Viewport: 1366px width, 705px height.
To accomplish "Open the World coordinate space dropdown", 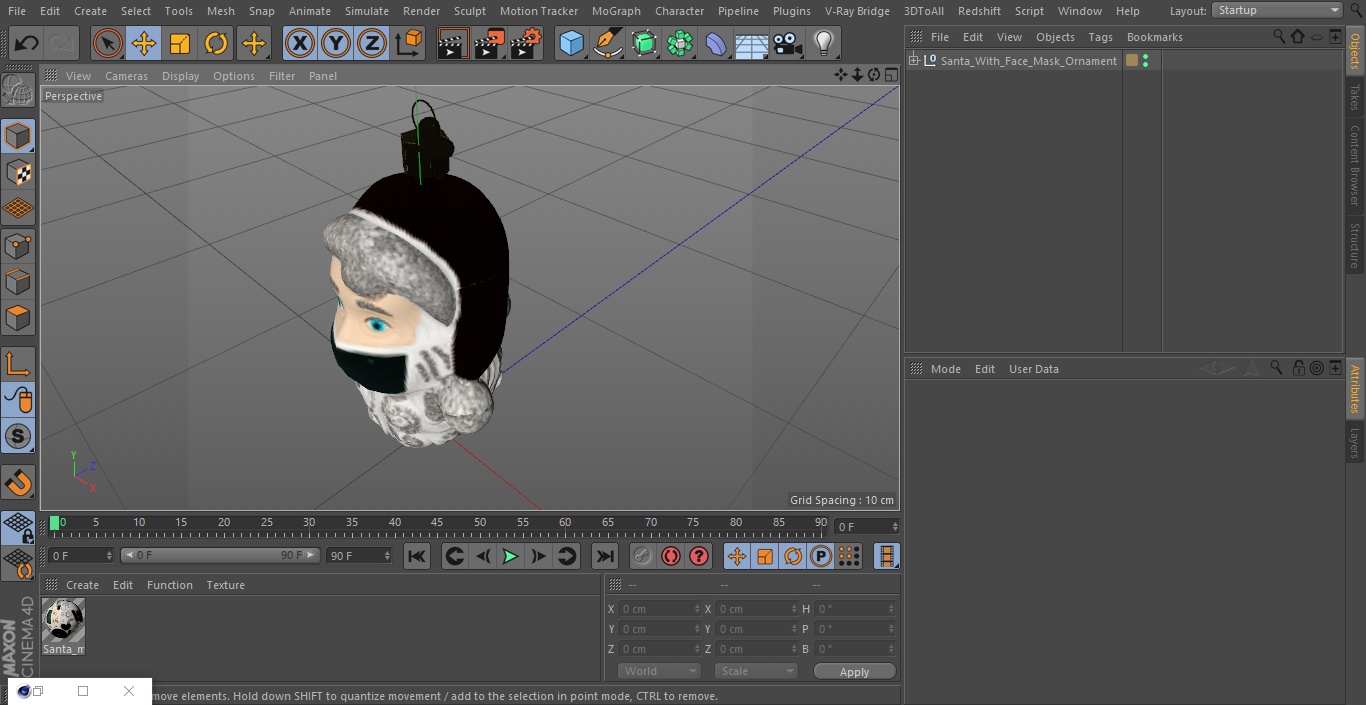I will click(x=659, y=672).
